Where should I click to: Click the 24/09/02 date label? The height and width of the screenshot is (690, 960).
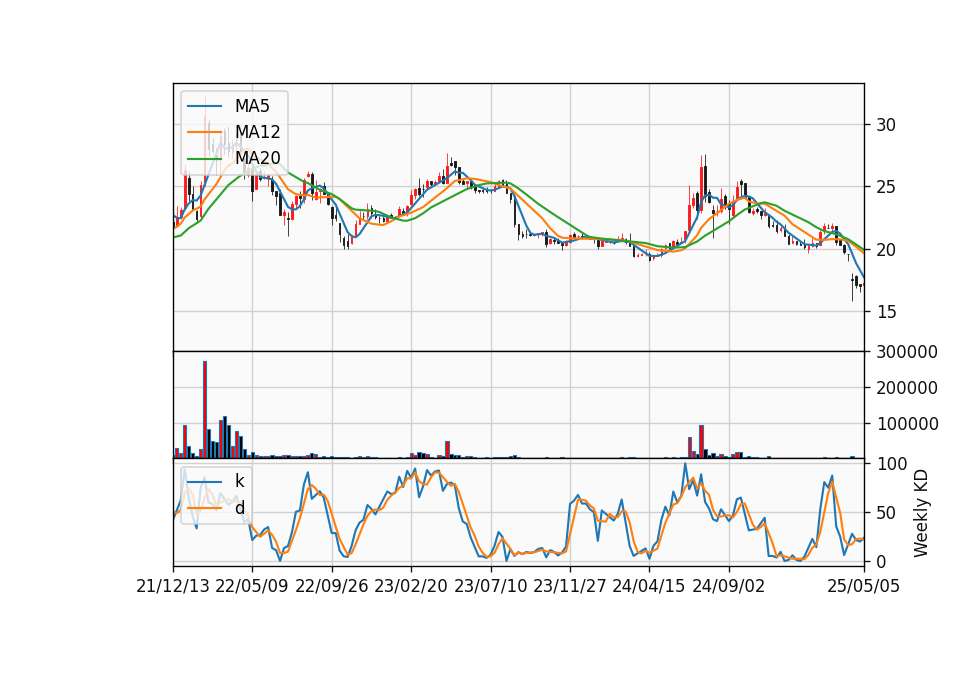tap(729, 586)
